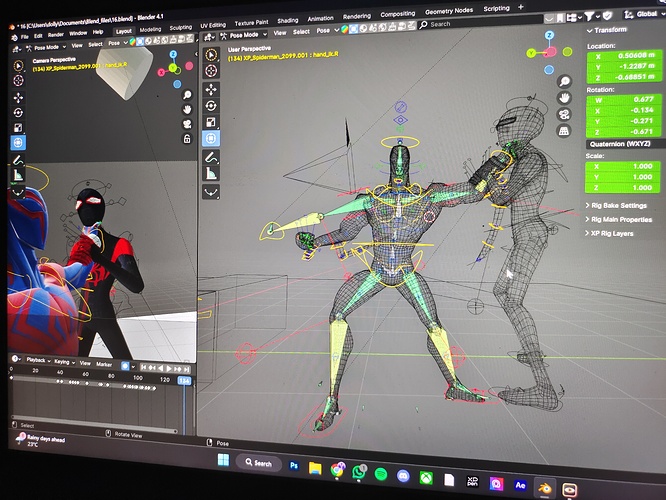Jump to the first frame
The height and width of the screenshot is (500, 666).
click(143, 367)
